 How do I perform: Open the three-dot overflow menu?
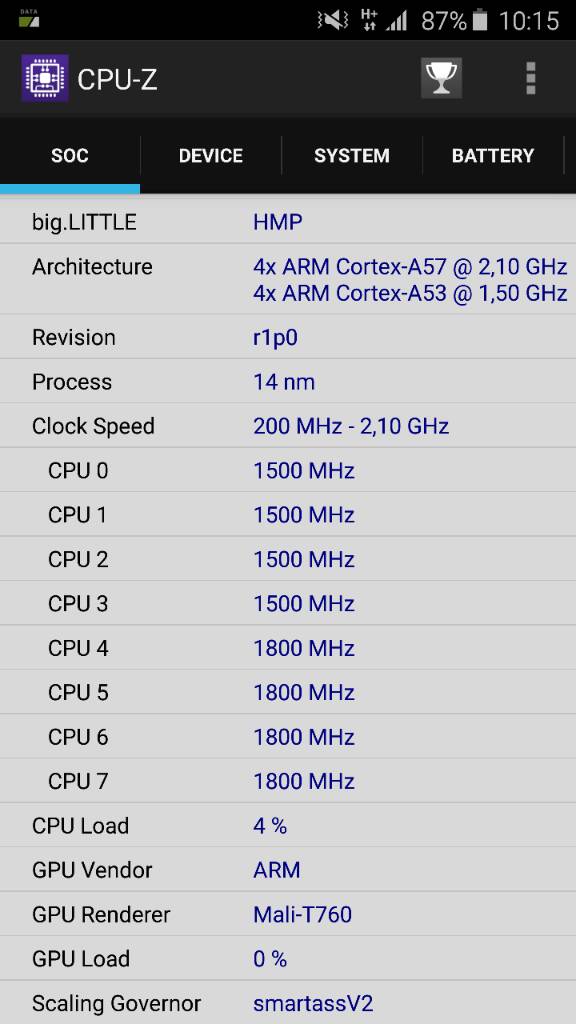(530, 78)
